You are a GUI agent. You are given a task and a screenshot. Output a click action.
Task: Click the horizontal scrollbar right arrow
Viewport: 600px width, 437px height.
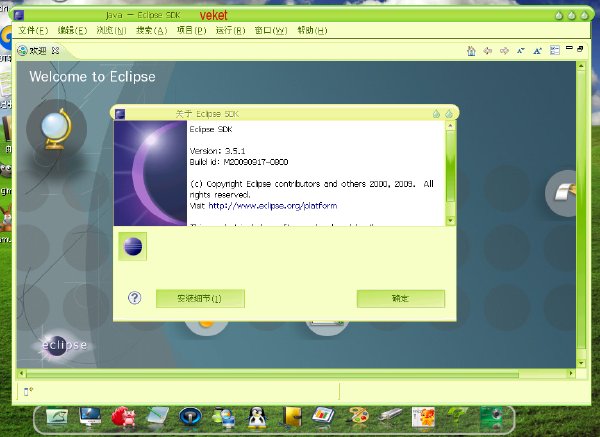coord(571,373)
